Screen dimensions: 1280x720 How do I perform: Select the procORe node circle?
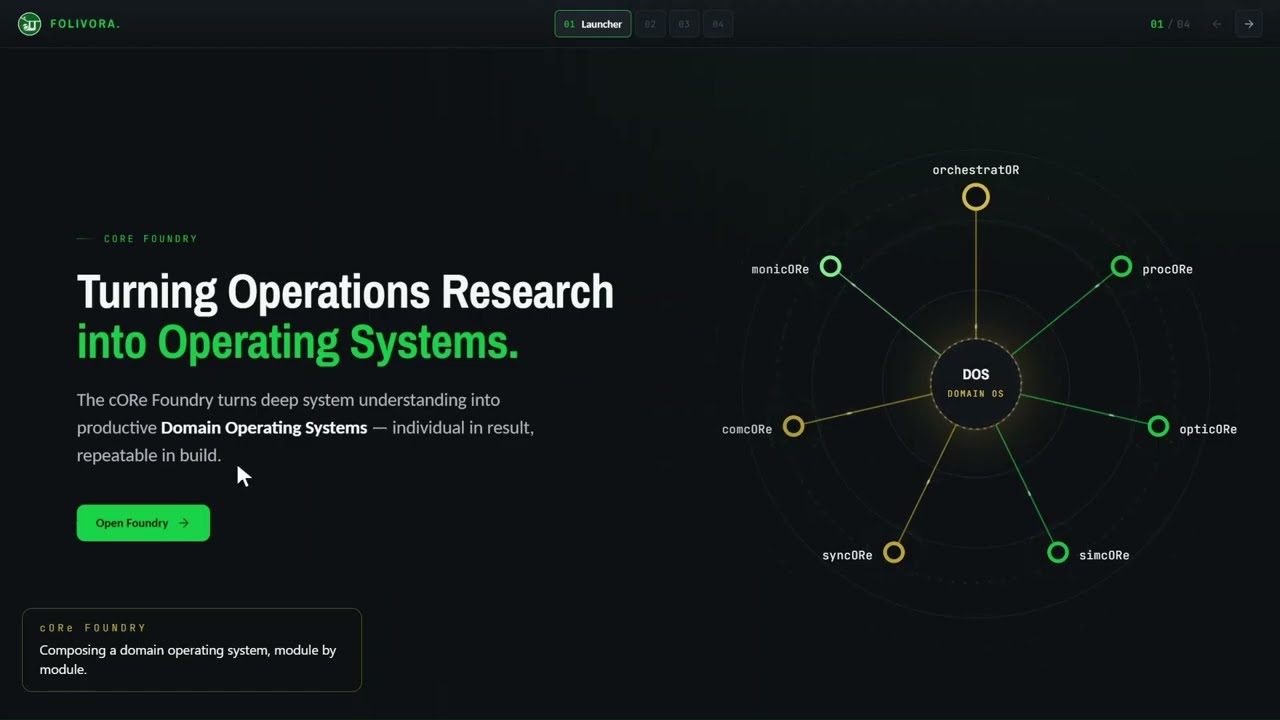(x=1121, y=266)
